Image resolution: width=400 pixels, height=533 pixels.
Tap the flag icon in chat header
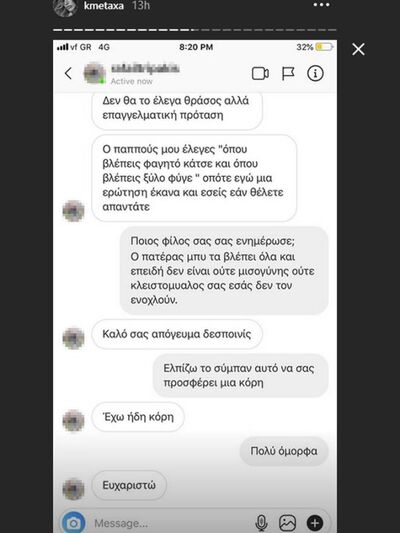[288, 73]
